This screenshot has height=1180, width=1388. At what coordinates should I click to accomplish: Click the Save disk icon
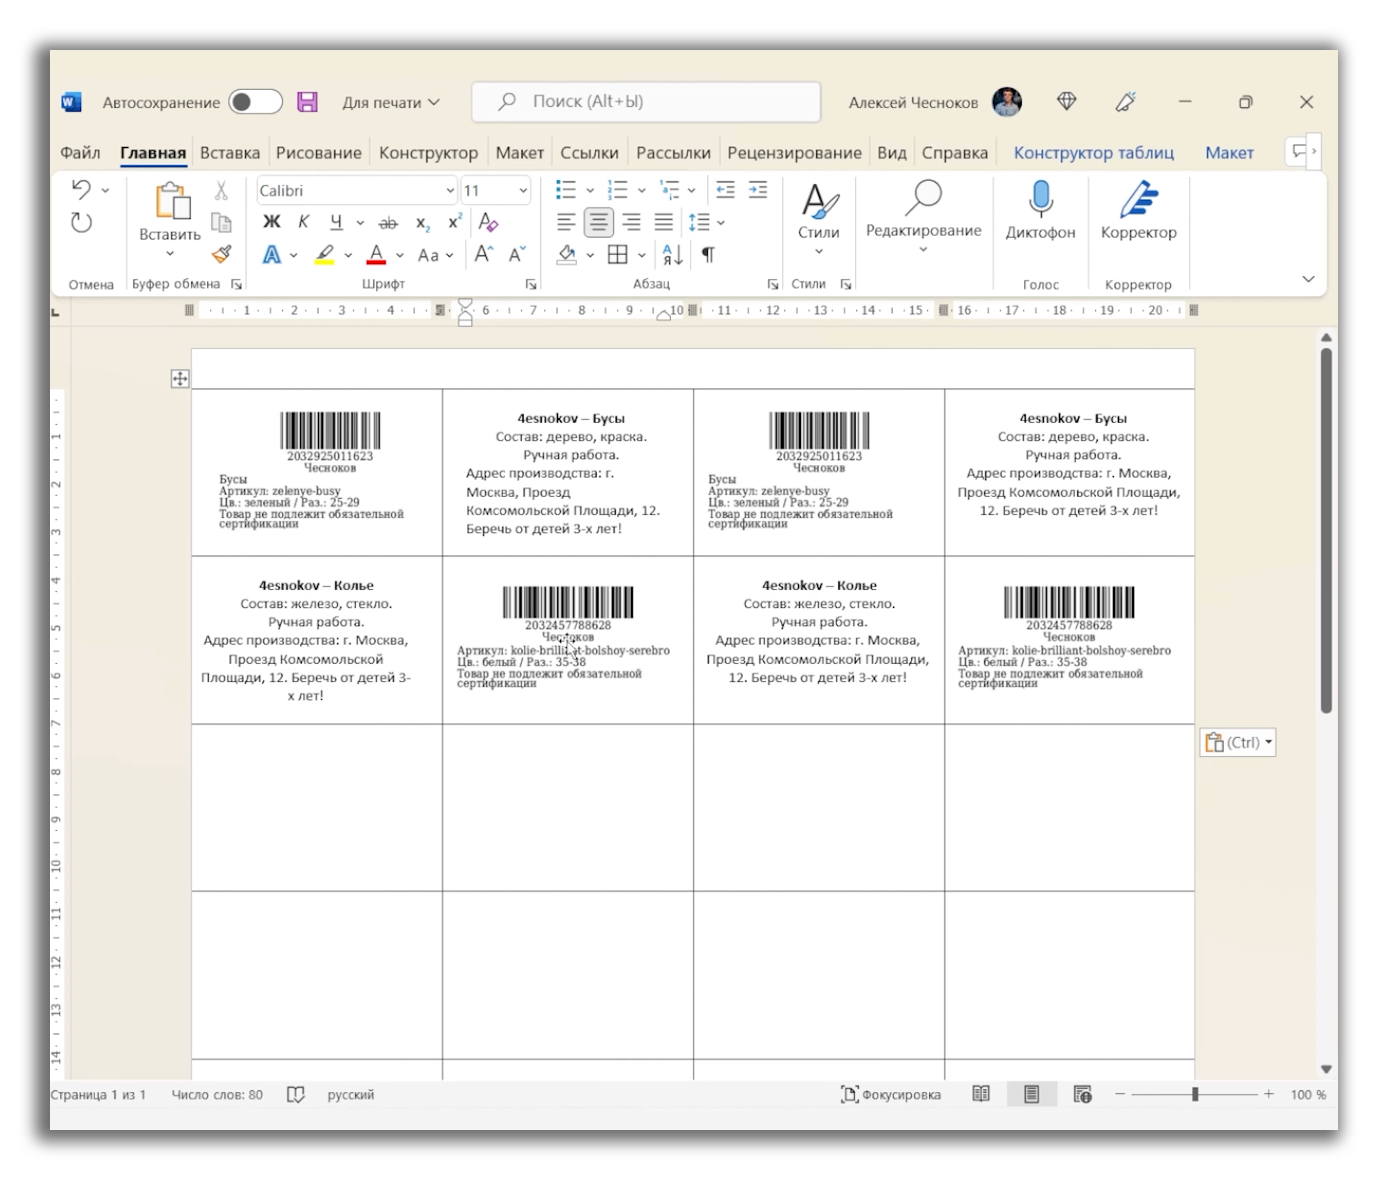tap(307, 102)
